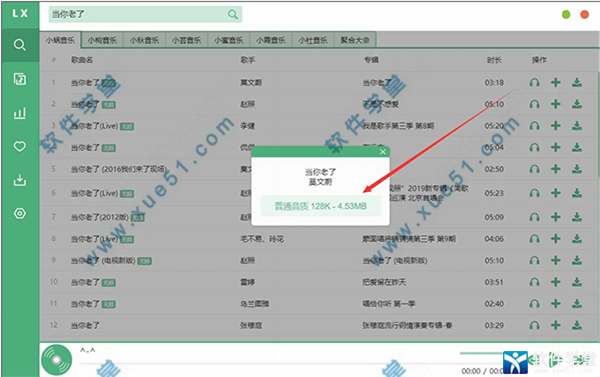This screenshot has width=600, height=377.
Task: Minimize window with the green dot
Action: coord(566,15)
